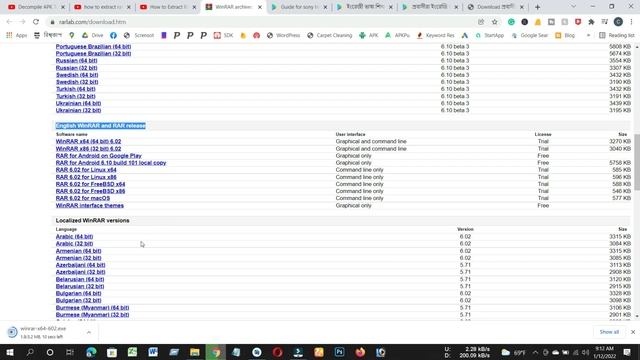Open the Excel taskbar icon
Image resolution: width=640 pixels, height=360 pixels.
click(132, 352)
